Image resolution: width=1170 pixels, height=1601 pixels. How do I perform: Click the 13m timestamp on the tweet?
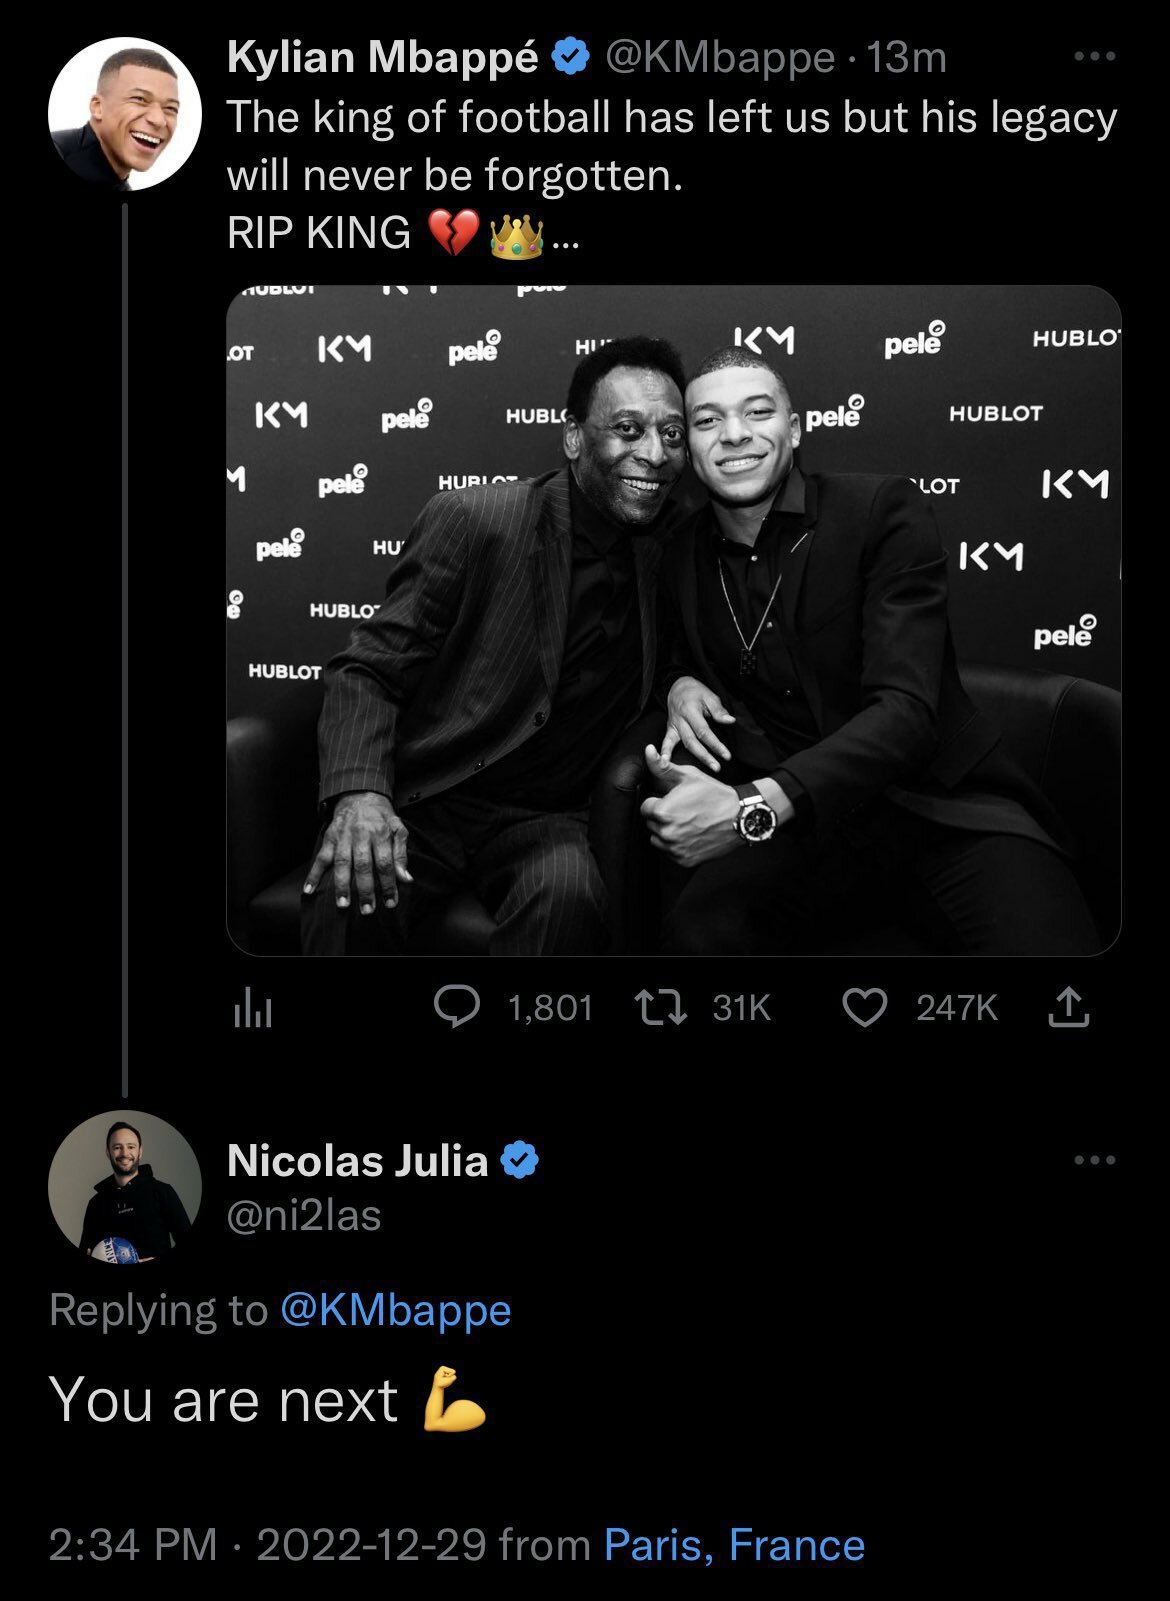click(x=906, y=58)
